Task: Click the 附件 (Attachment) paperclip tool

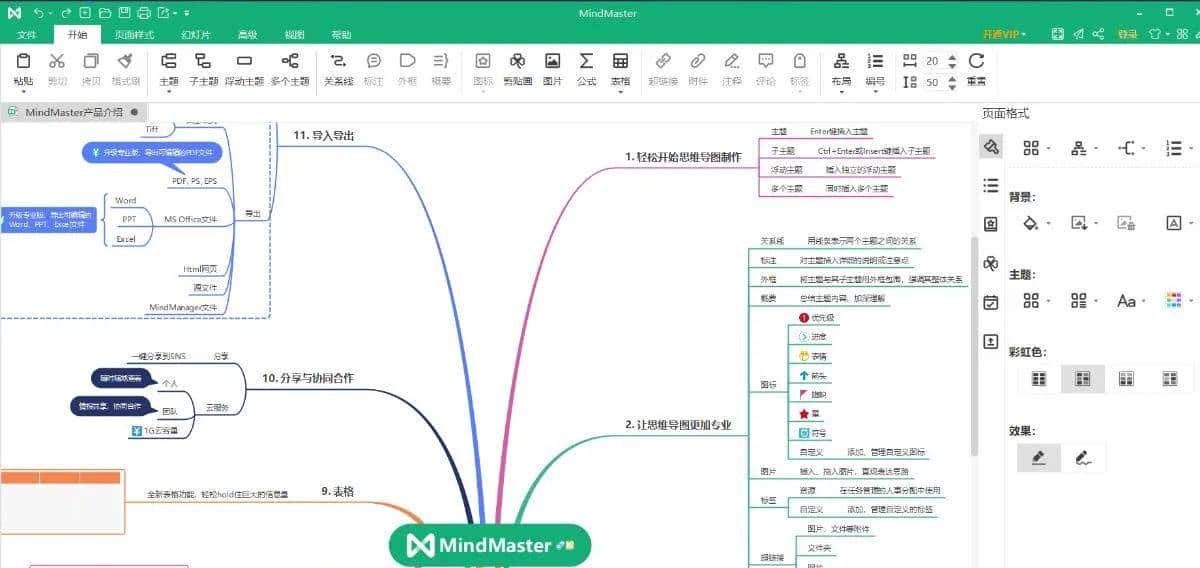Action: 698,69
